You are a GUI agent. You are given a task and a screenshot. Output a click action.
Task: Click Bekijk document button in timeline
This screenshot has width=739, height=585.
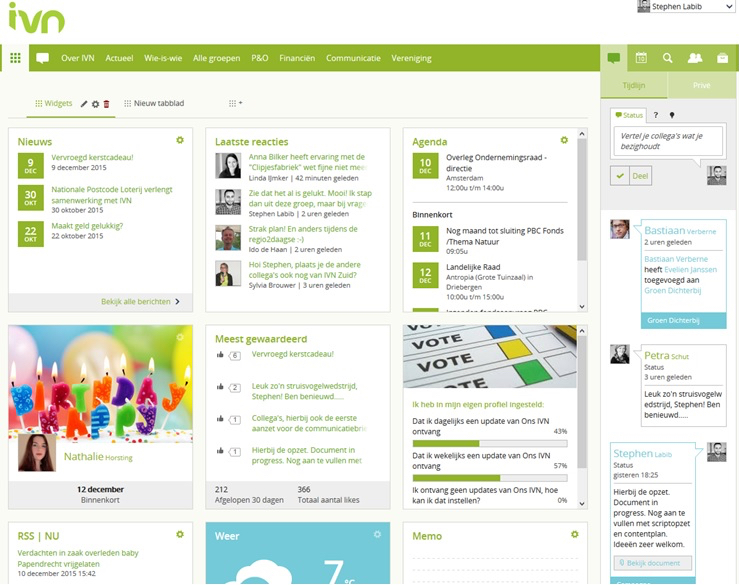point(653,563)
